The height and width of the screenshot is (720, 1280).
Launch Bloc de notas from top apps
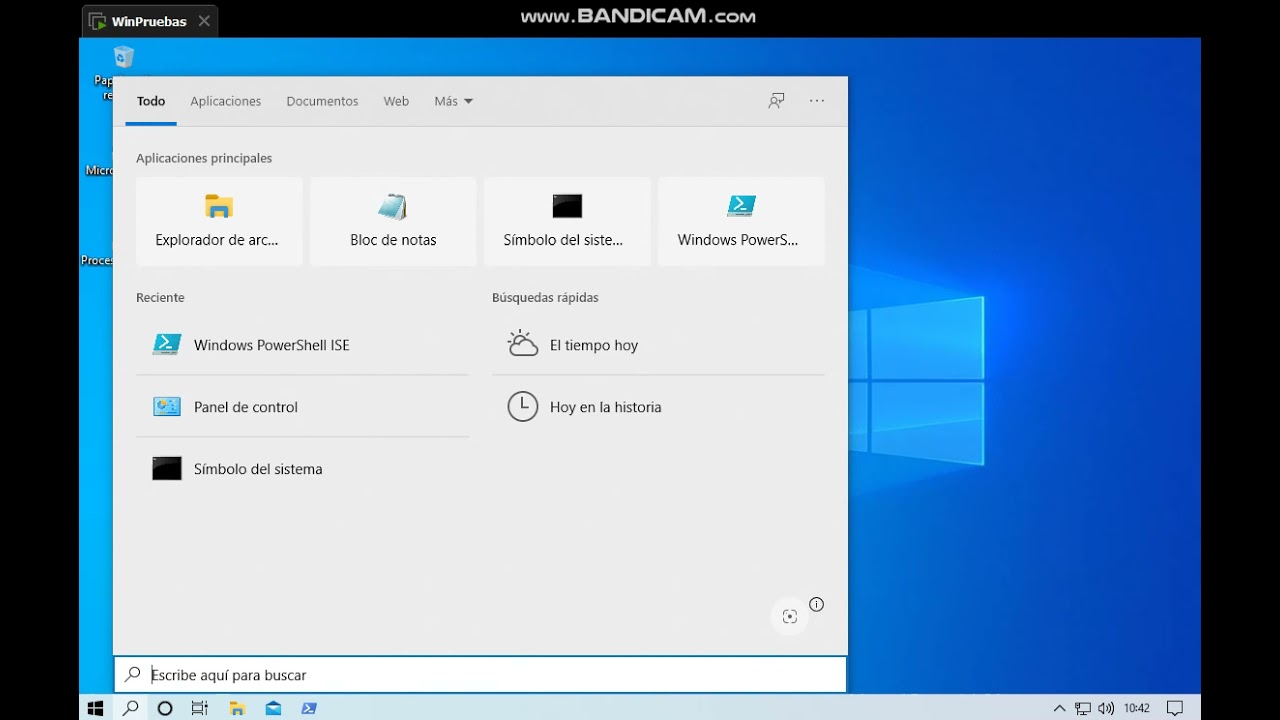tap(393, 221)
